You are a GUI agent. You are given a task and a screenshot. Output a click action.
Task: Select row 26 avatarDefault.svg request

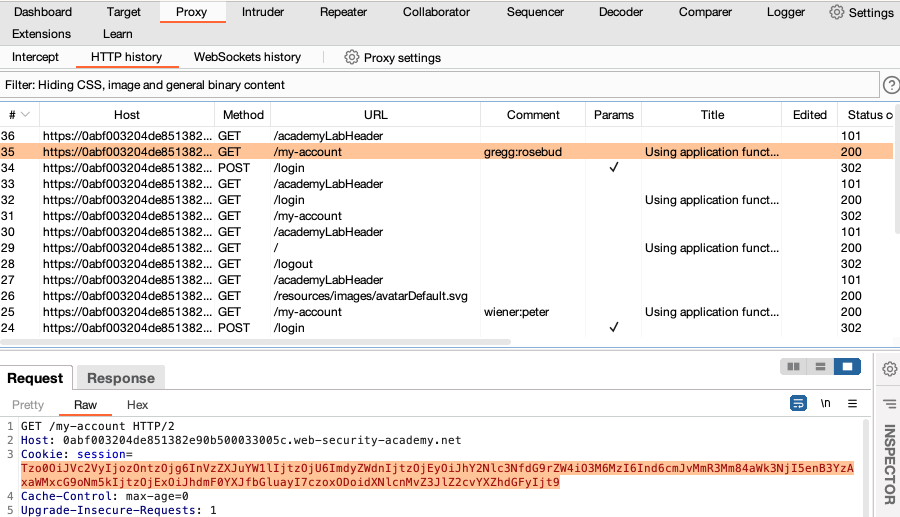pos(447,296)
